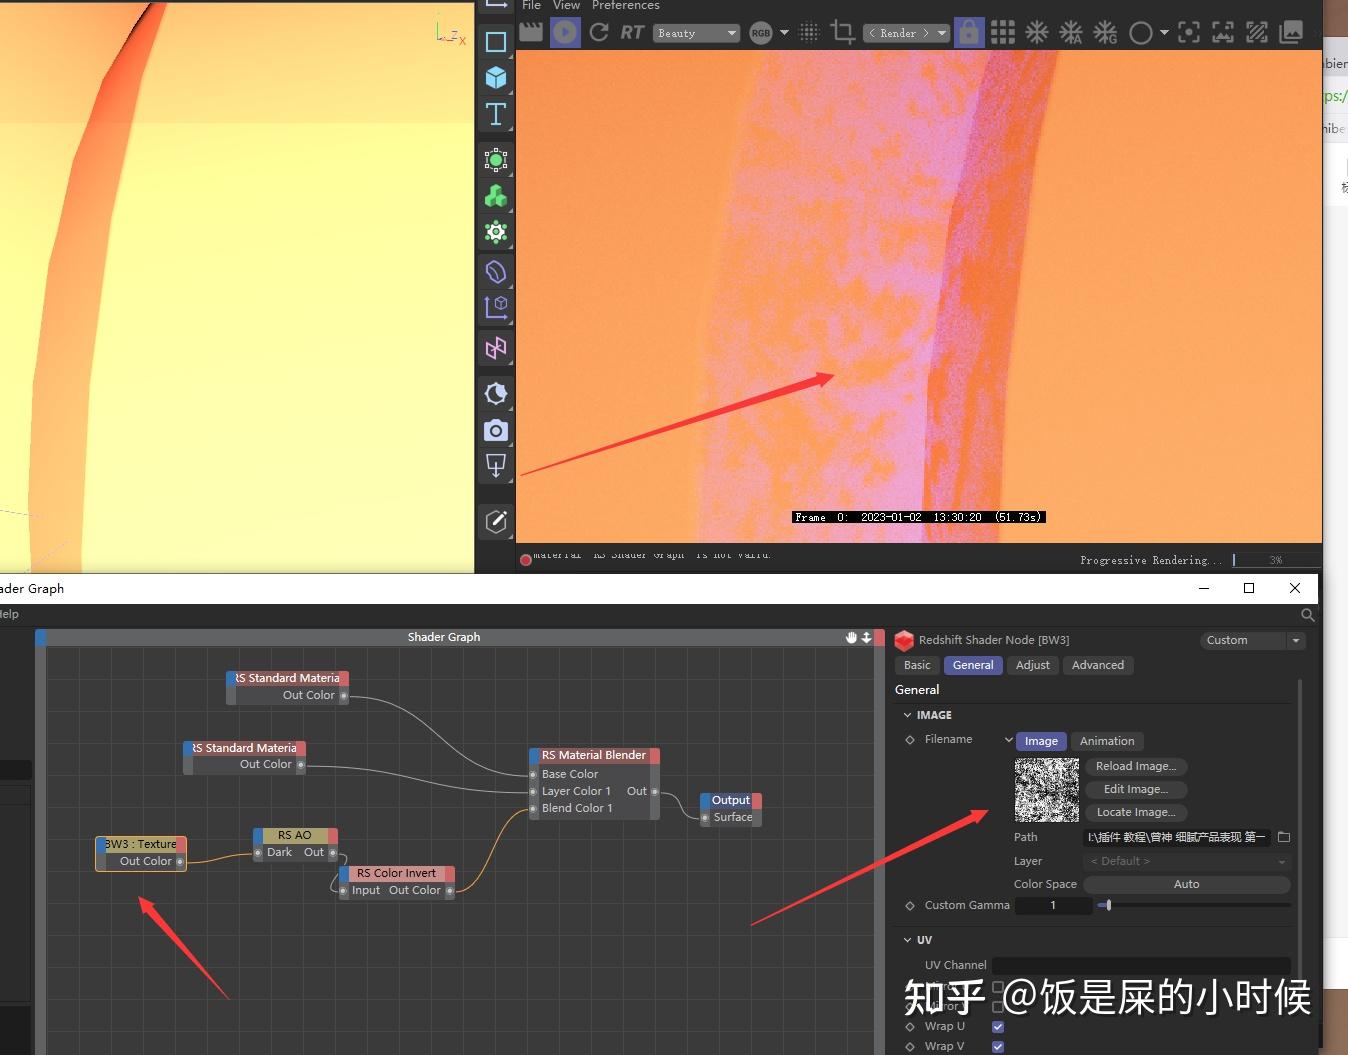
Task: Uncheck the Wrap U checkbox
Action: (998, 1026)
